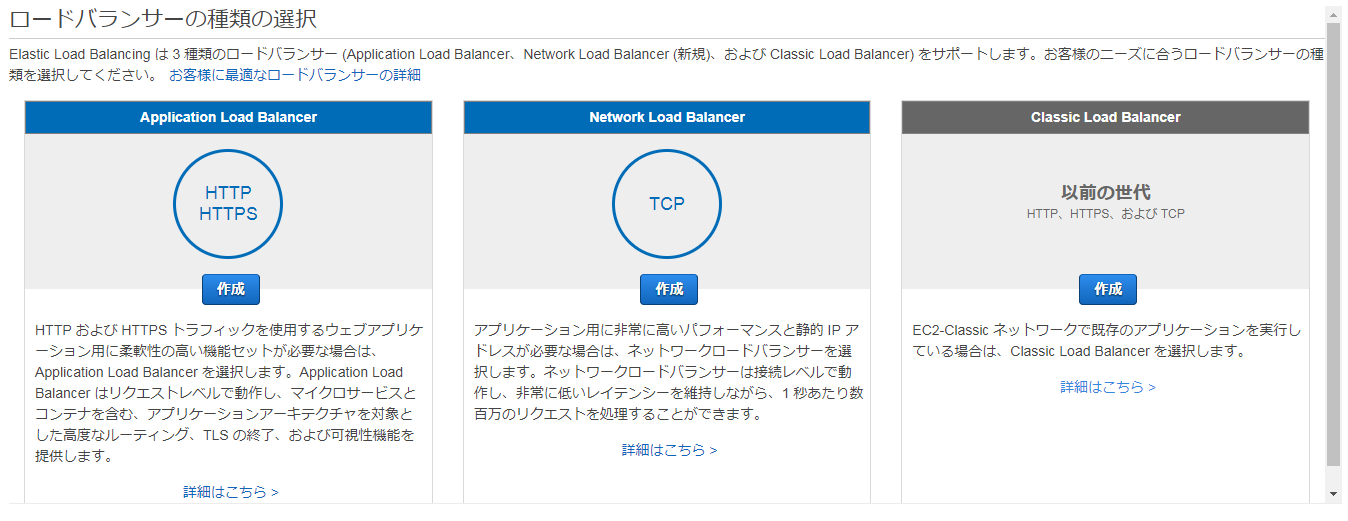
Task: Click the TCP circle icon
Action: [x=666, y=204]
